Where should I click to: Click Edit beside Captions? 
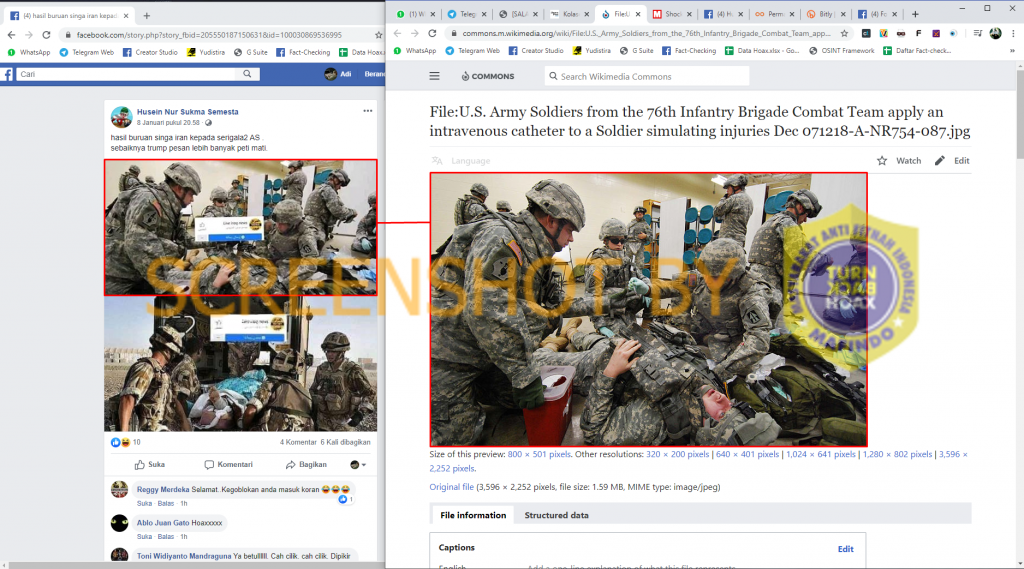click(846, 549)
